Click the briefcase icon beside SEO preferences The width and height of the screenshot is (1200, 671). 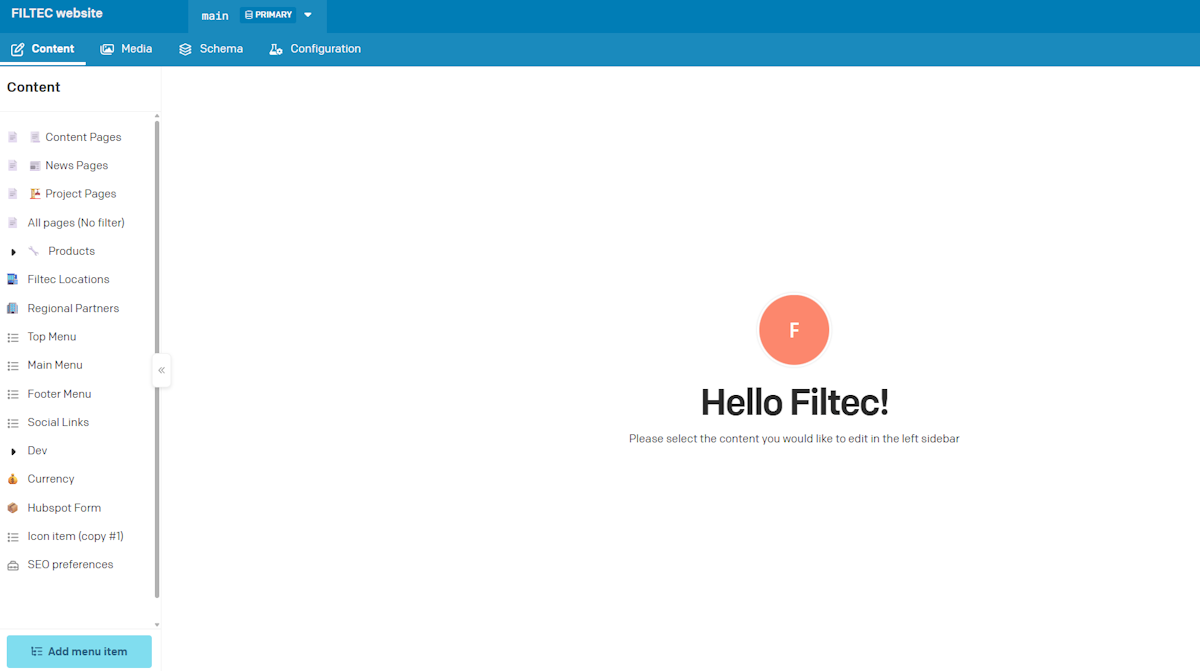(x=13, y=565)
